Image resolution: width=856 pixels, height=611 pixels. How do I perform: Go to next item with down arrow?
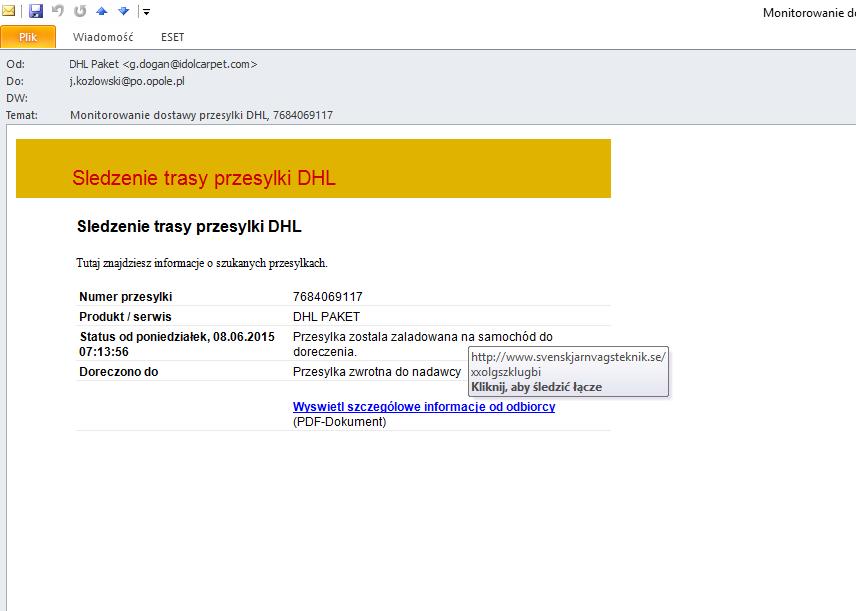pos(124,10)
